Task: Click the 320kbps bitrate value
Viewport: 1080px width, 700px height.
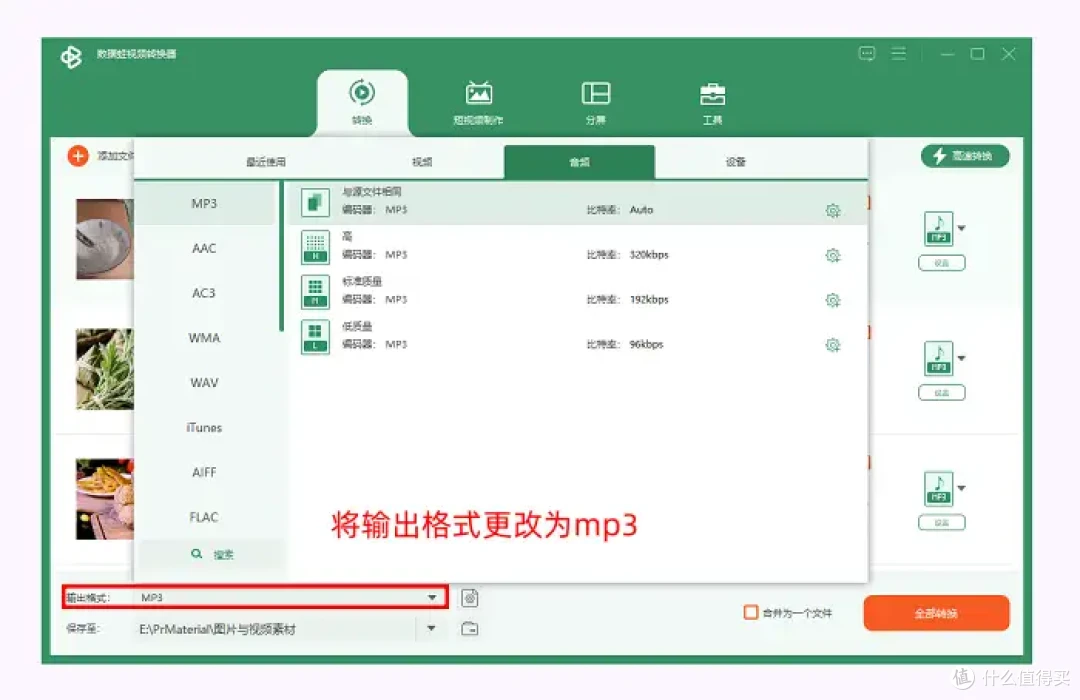Action: pos(649,254)
